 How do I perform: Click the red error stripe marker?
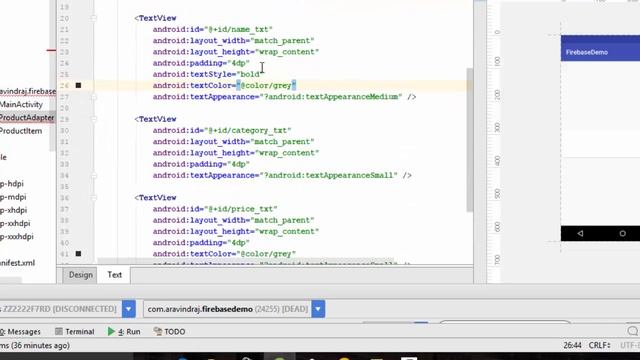click(51, 50)
